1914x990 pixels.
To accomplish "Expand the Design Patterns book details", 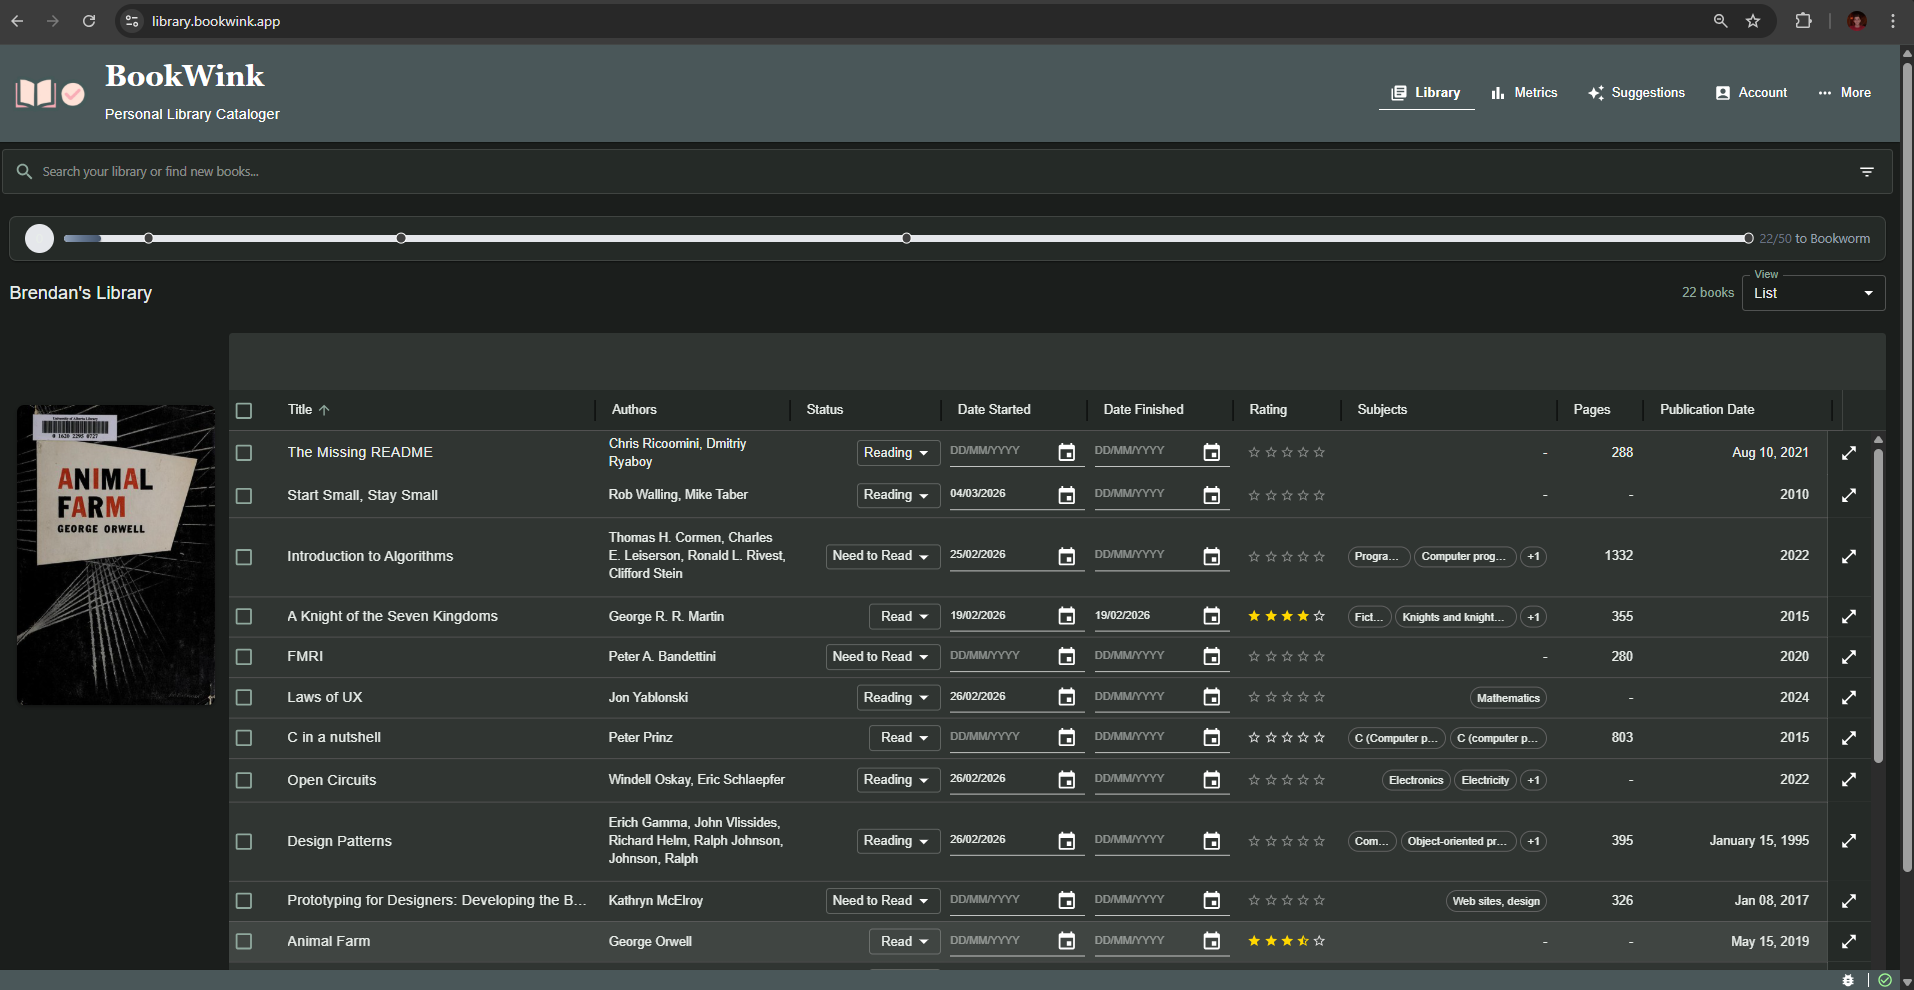I will [1848, 841].
